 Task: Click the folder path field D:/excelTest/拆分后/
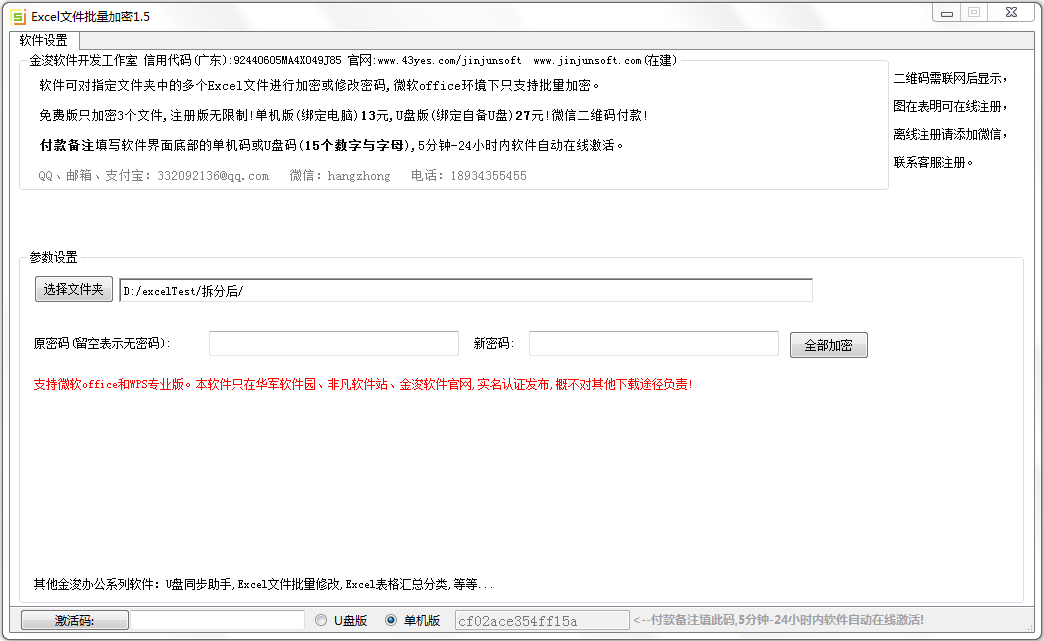point(465,291)
